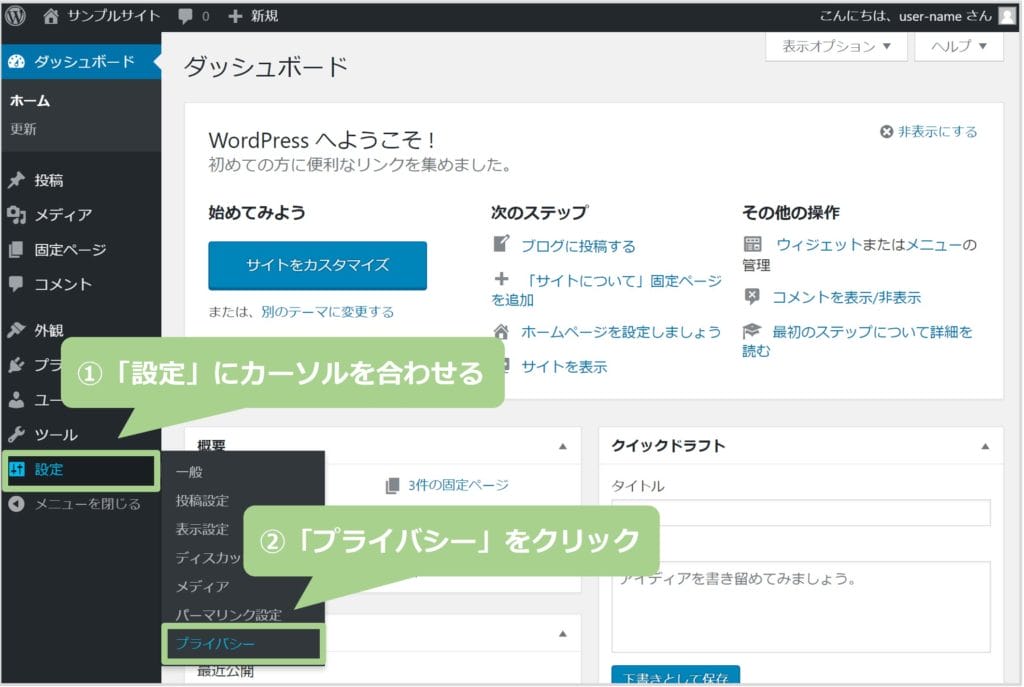Select パーマリンク設定 in the settings submenu

229,615
